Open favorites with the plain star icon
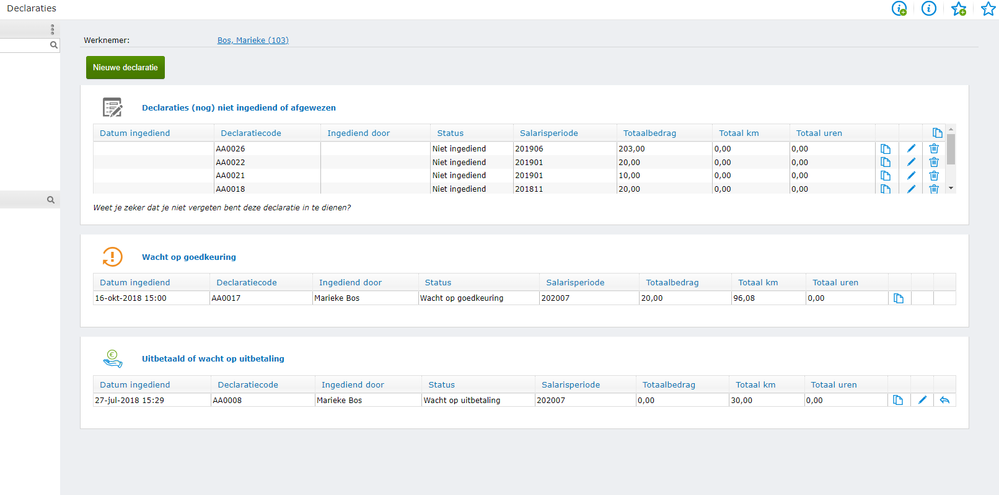Screen dimensions: 999x495 988,9
